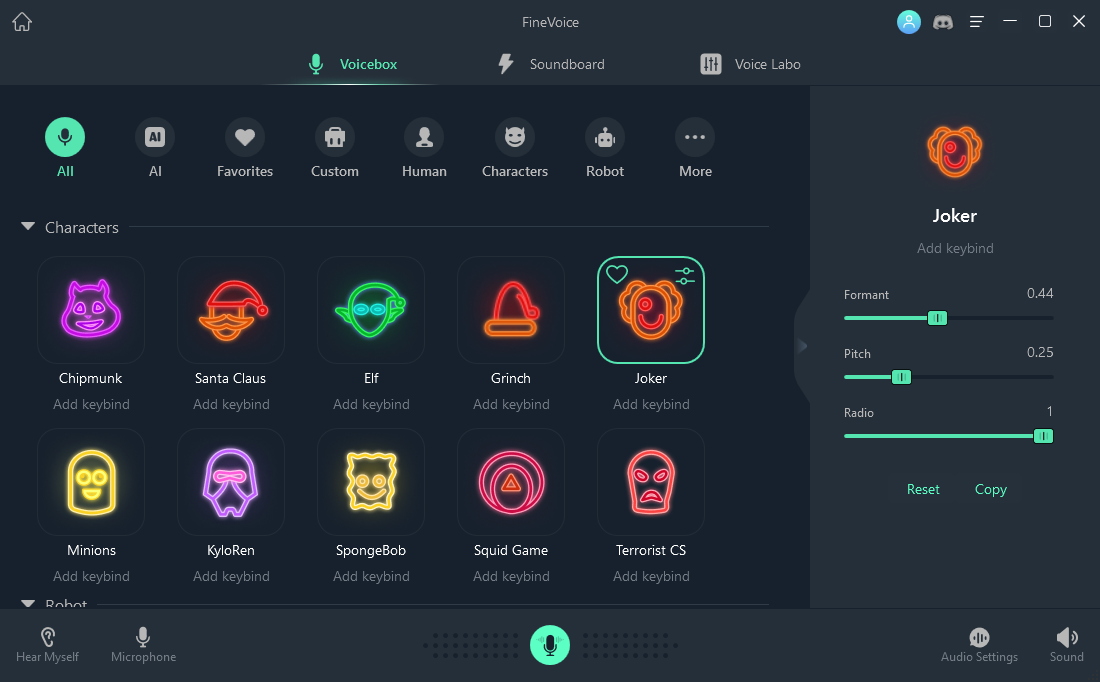1100x682 pixels.
Task: Choose the Elf voice icon
Action: click(x=371, y=310)
